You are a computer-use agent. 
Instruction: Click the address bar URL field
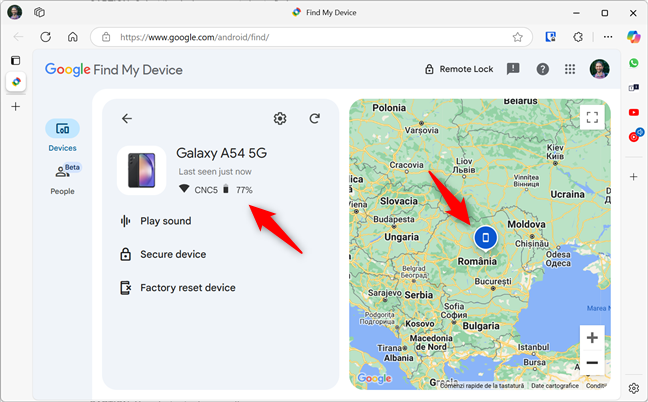[x=312, y=37]
